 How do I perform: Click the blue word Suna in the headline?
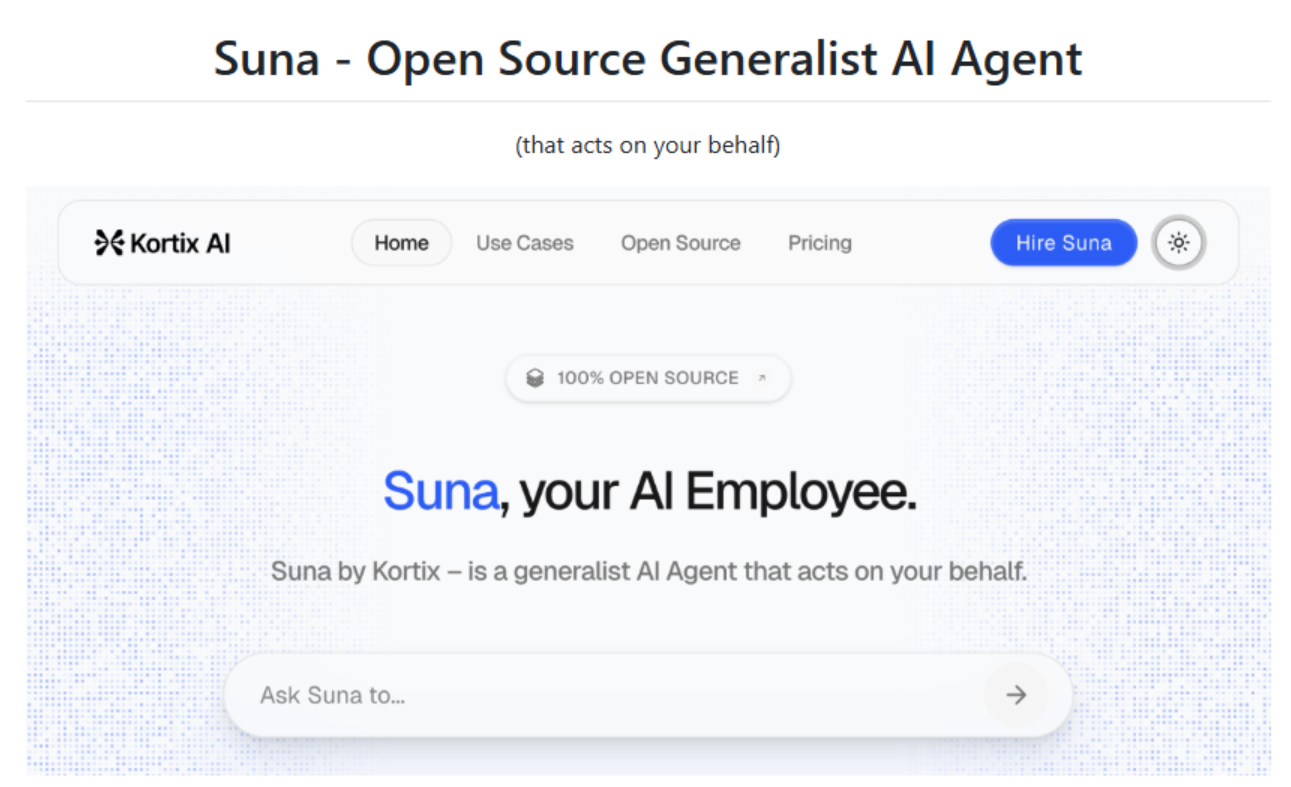[x=440, y=491]
